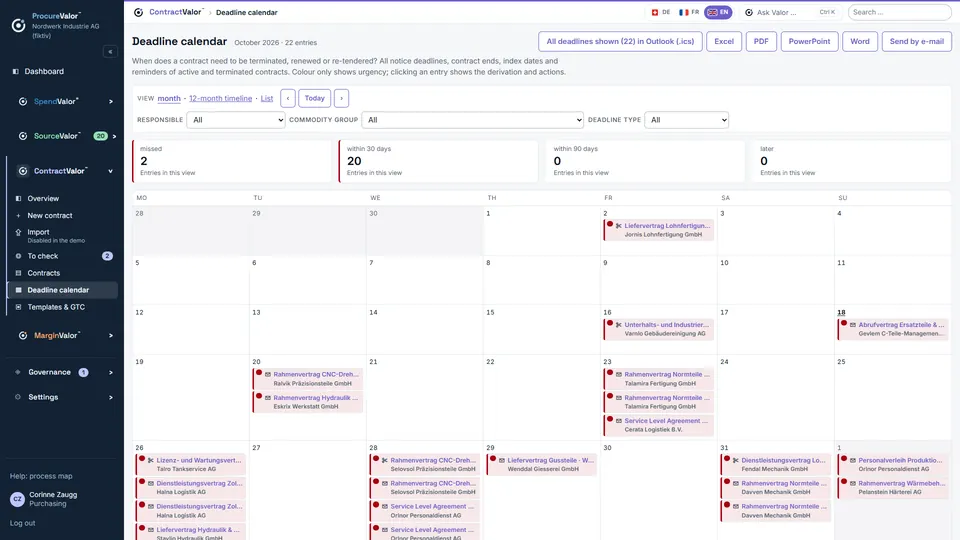Click the Ask Valor input box
The height and width of the screenshot is (540, 960).
pos(790,12)
